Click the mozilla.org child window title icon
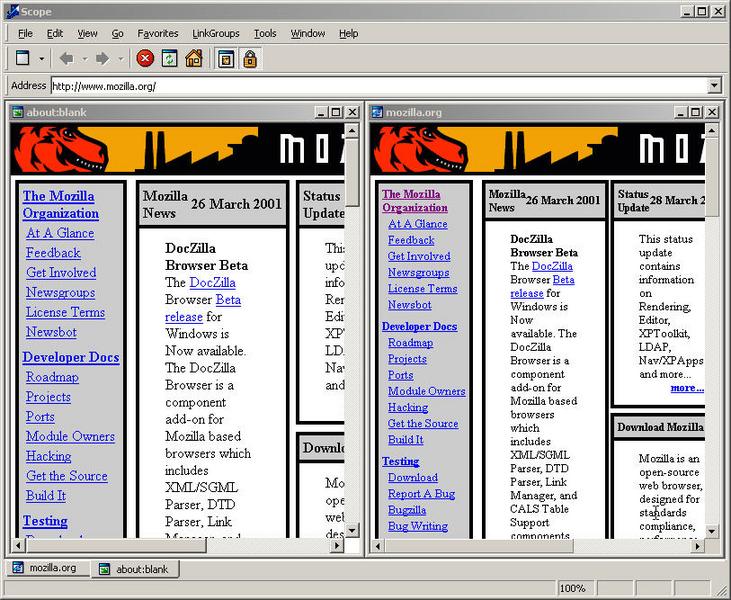This screenshot has height=600, width=731. [377, 112]
